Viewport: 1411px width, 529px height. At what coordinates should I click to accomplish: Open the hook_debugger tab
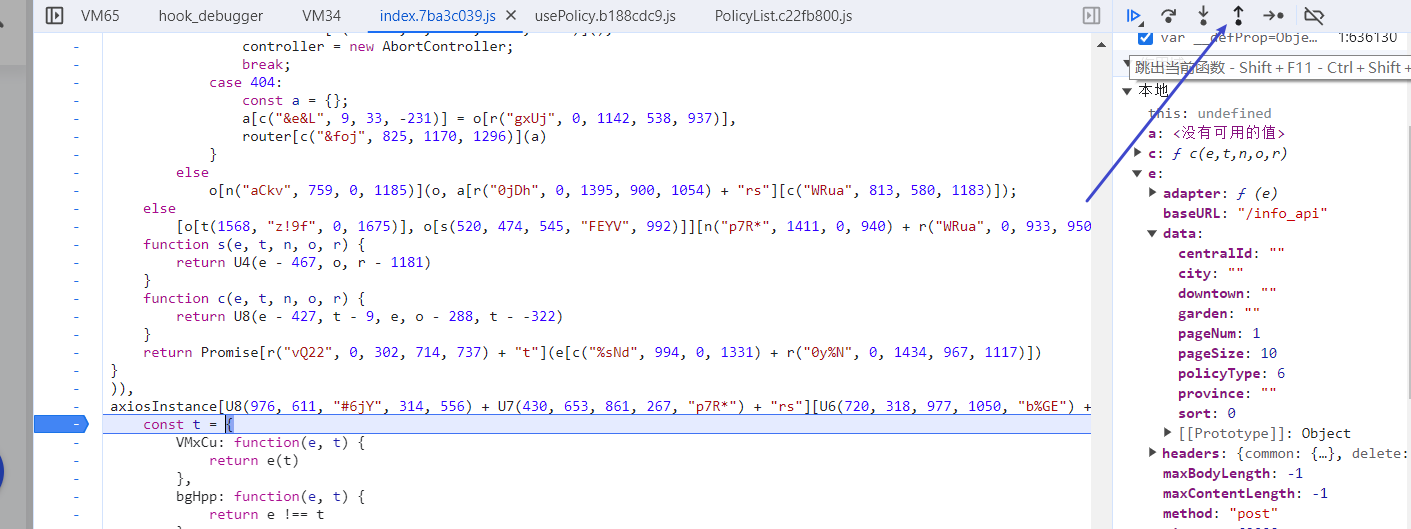pos(211,16)
